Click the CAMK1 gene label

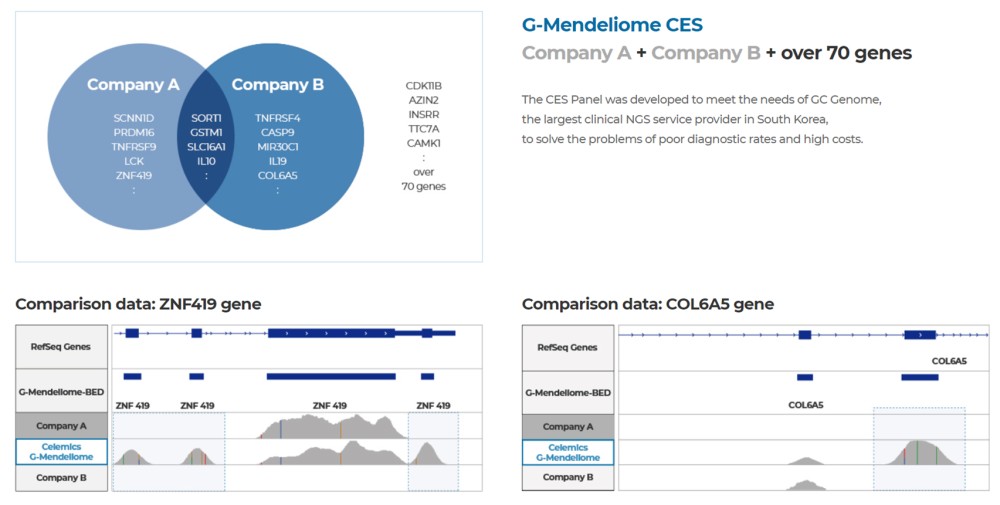click(x=423, y=143)
